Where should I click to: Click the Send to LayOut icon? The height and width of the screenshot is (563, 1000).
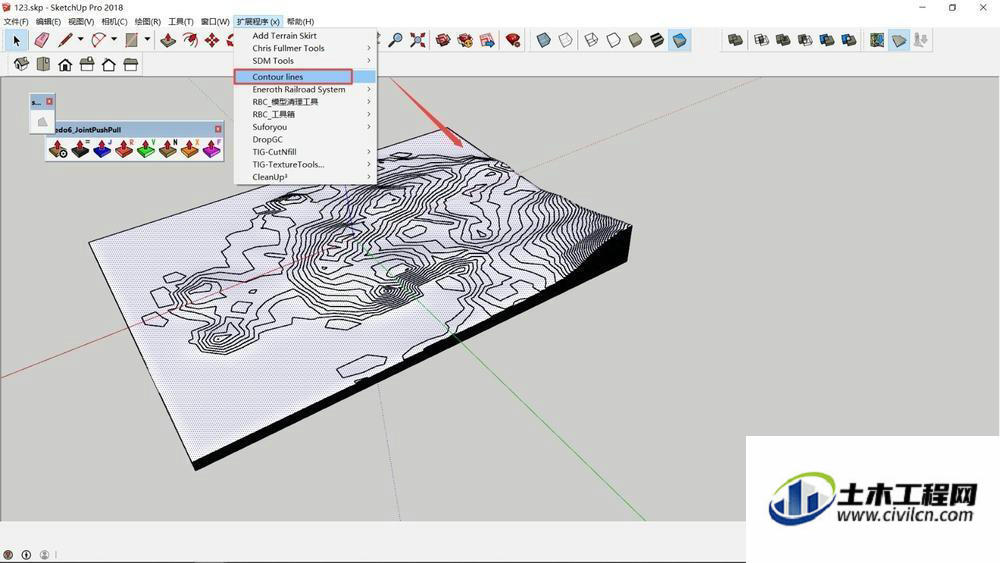pos(487,41)
